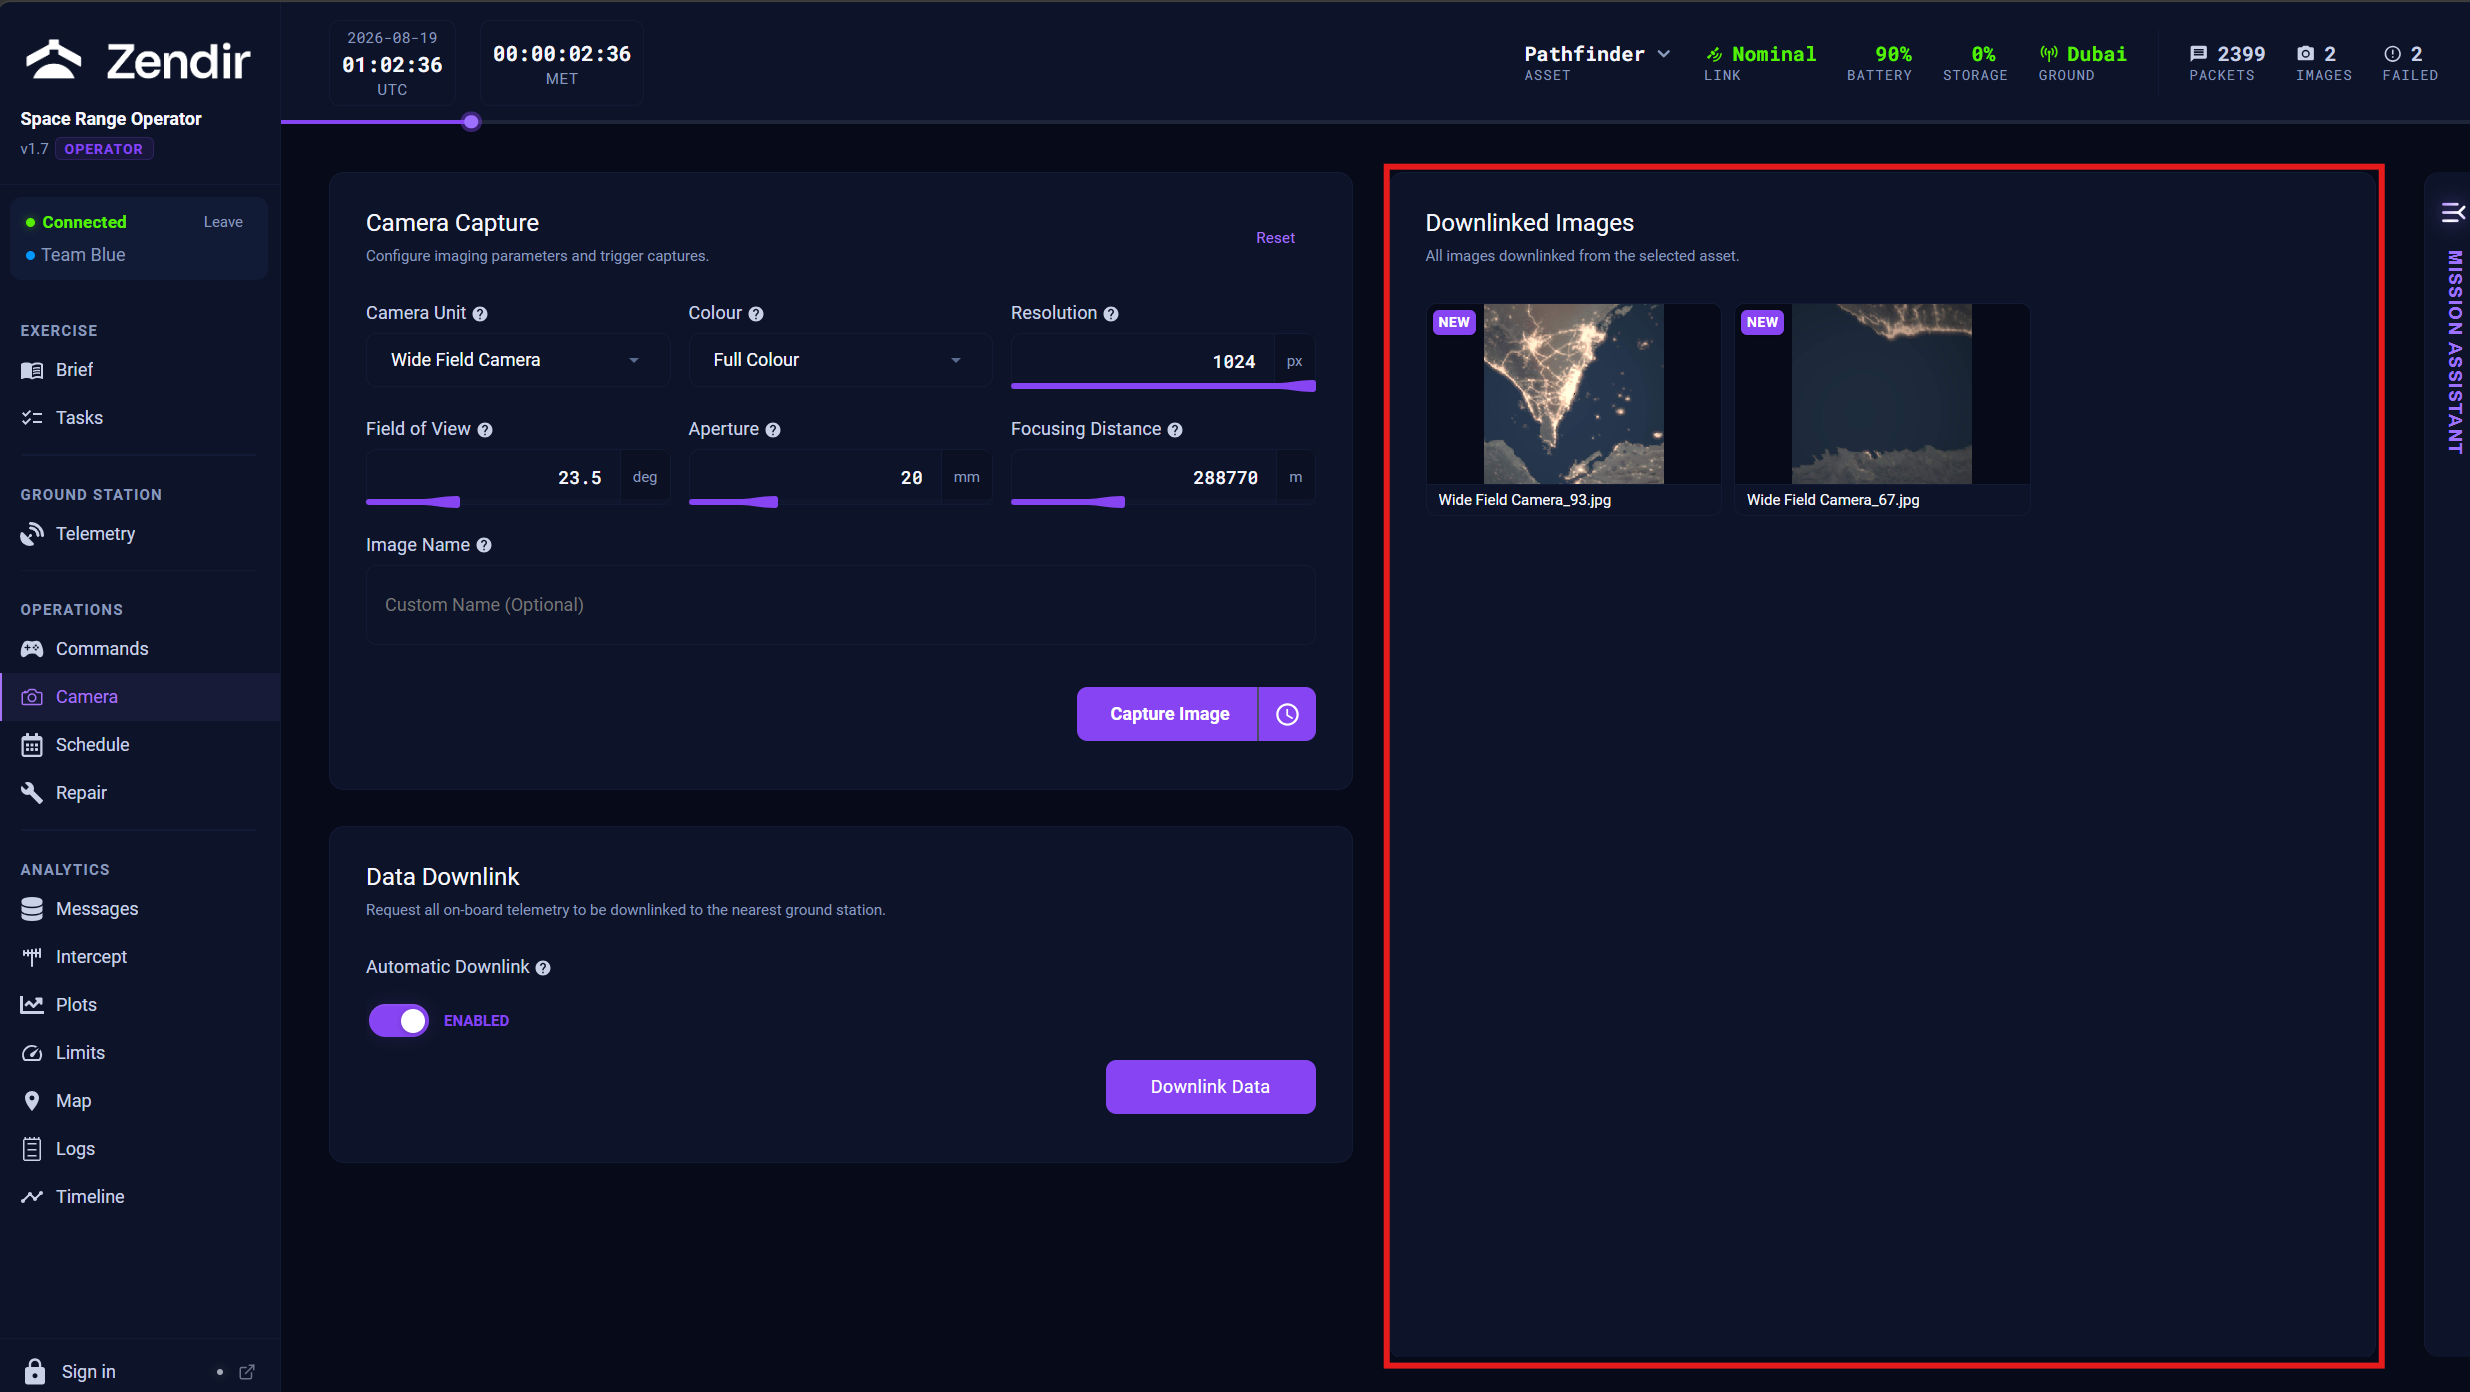The image size is (2470, 1392).
Task: Expand the Pathfinder asset selector
Action: coord(1597,55)
